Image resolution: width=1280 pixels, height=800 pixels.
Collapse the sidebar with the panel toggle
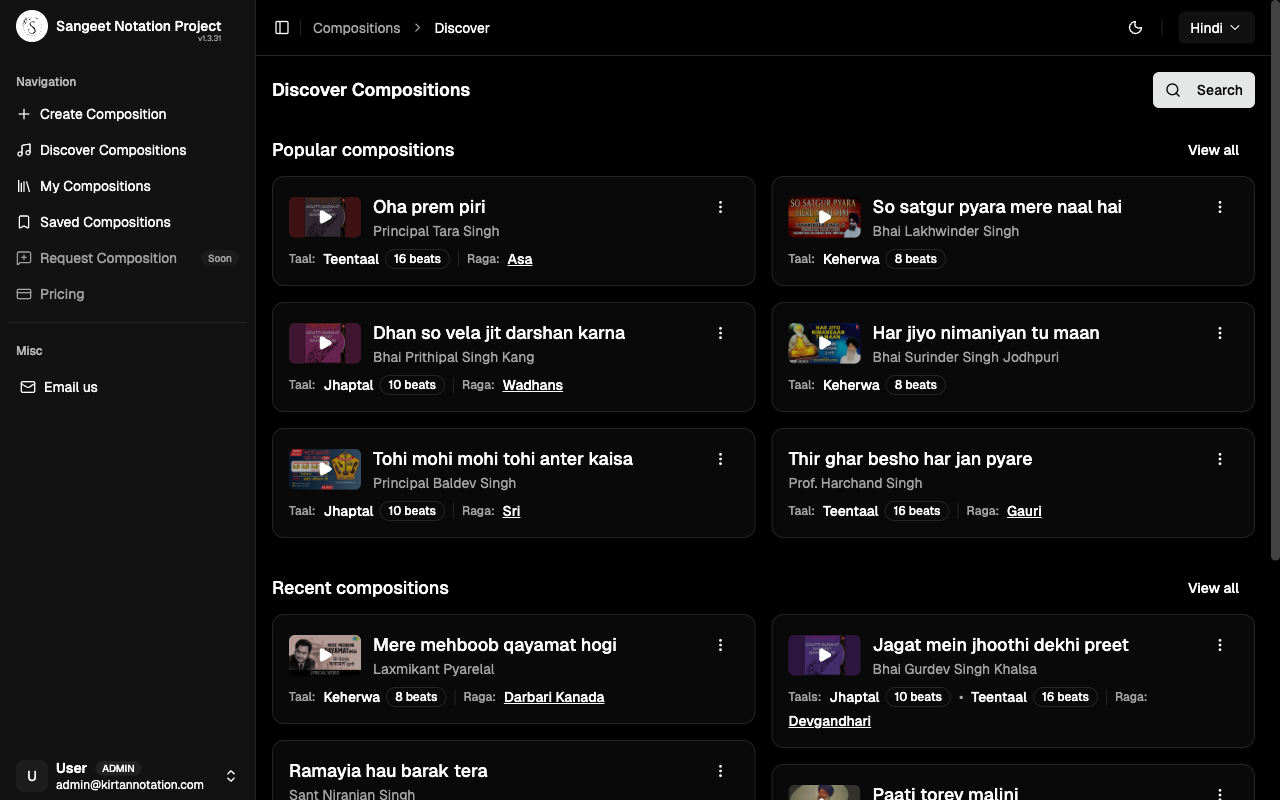(x=282, y=27)
